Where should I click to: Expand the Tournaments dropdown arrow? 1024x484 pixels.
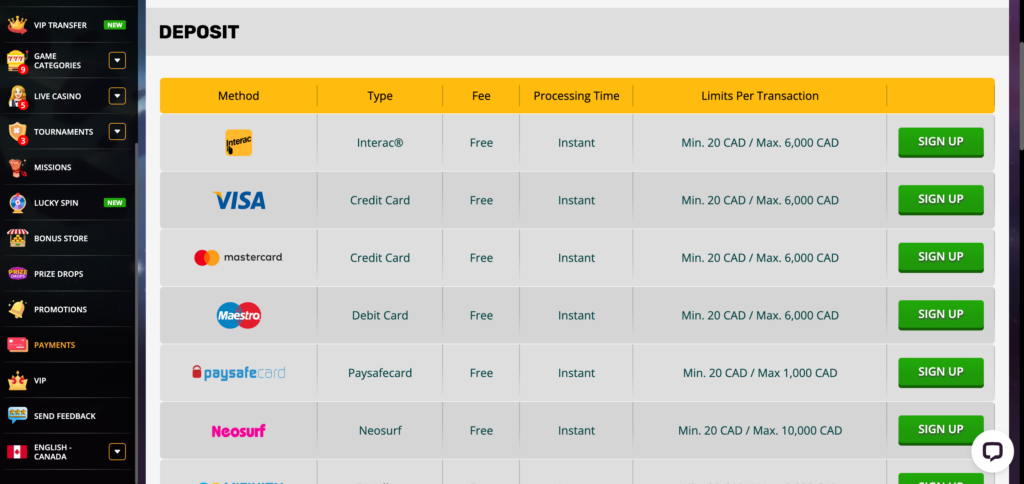tap(117, 131)
